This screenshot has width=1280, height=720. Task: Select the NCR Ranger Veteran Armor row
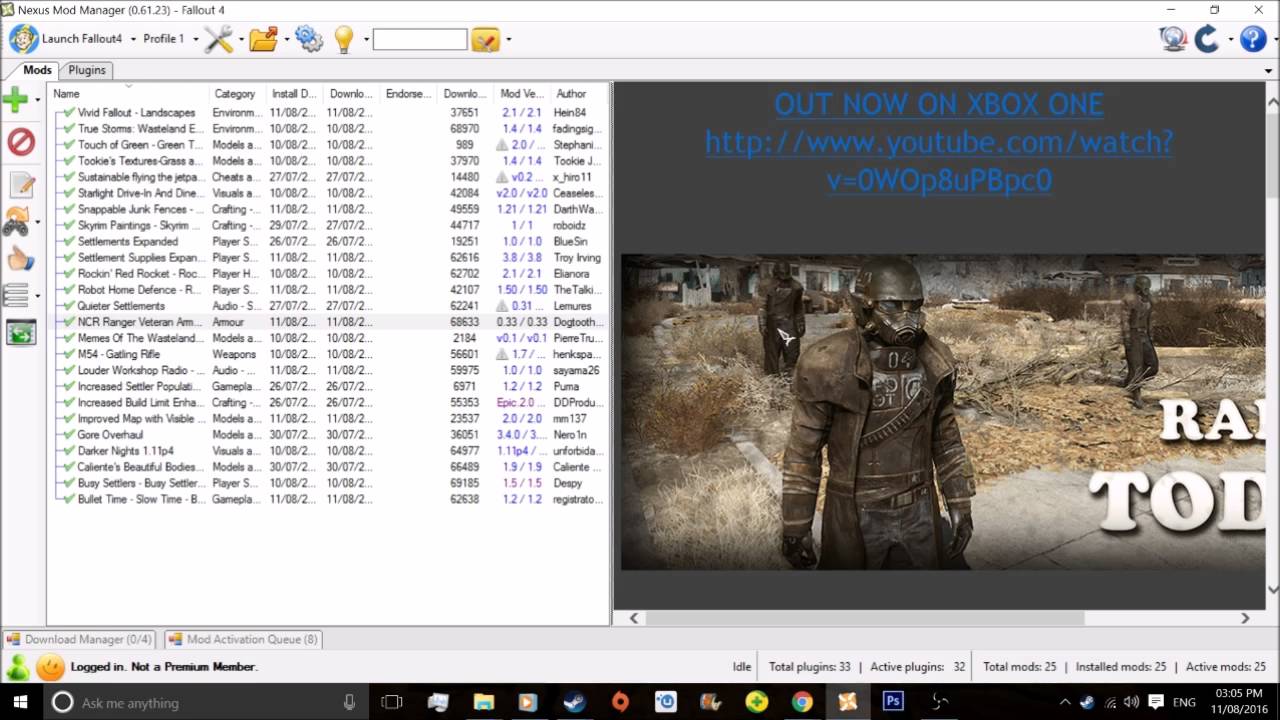tap(329, 322)
